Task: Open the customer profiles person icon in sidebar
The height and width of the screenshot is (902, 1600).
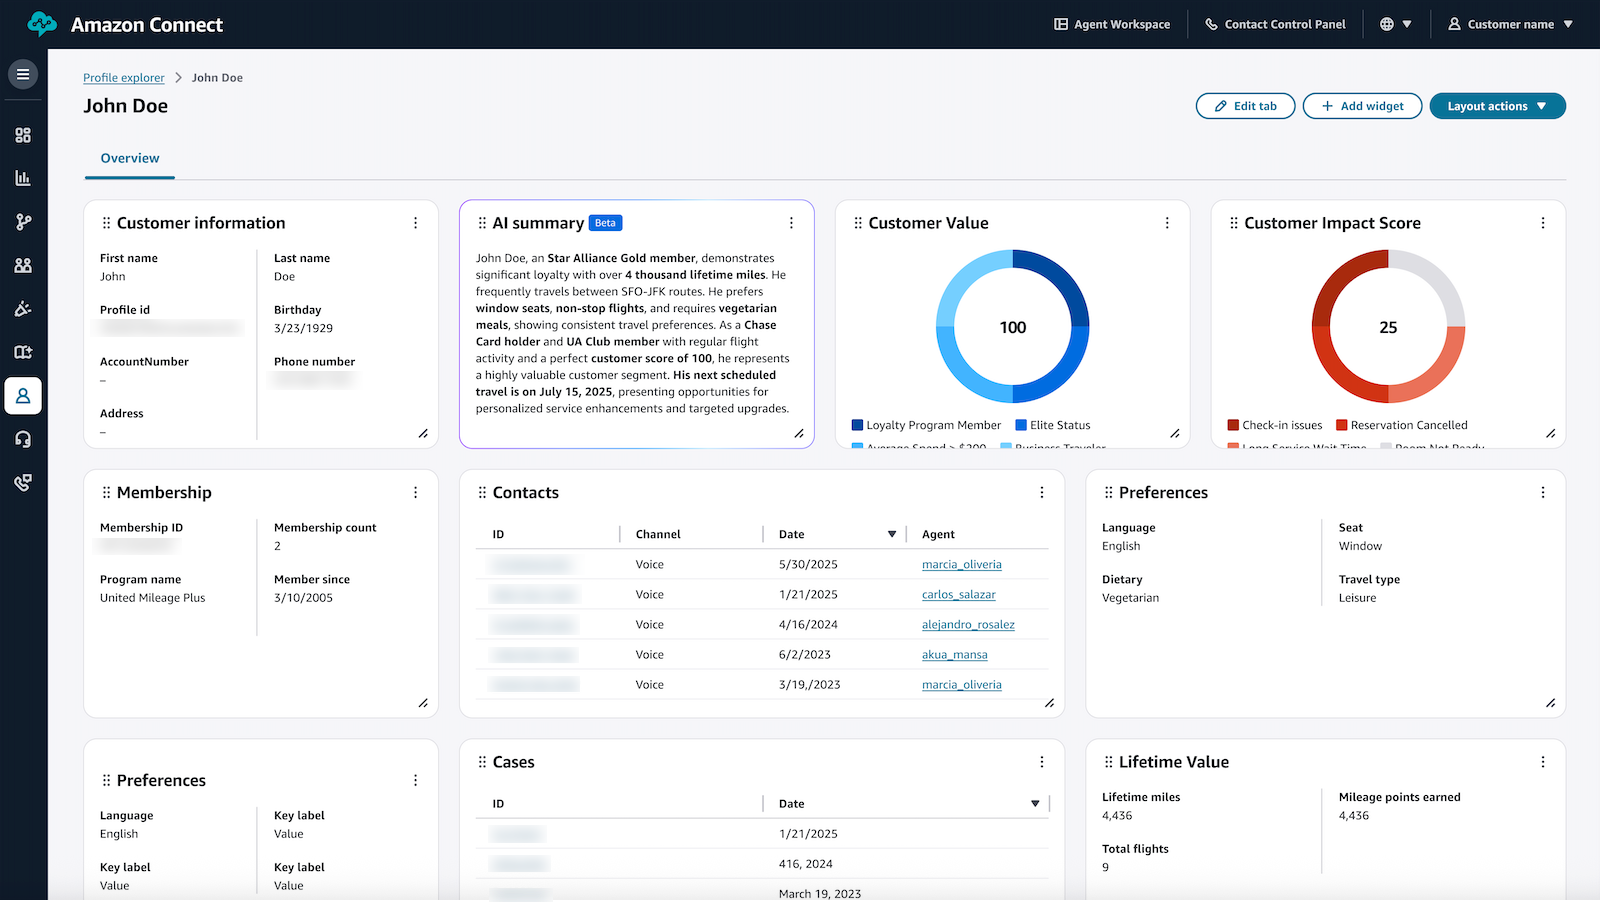Action: pos(23,395)
